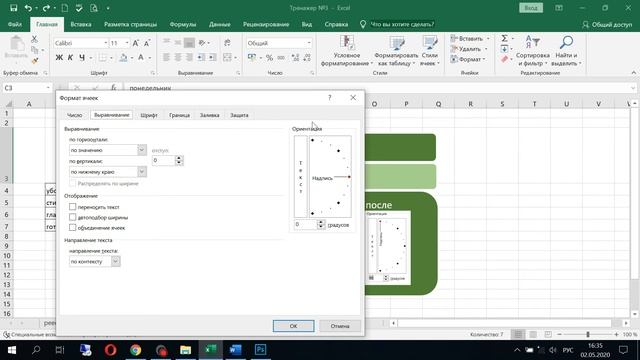Image resolution: width=640 pixels, height=360 pixels.
Task: Click Что вы хотите сделать search
Action: [402, 24]
